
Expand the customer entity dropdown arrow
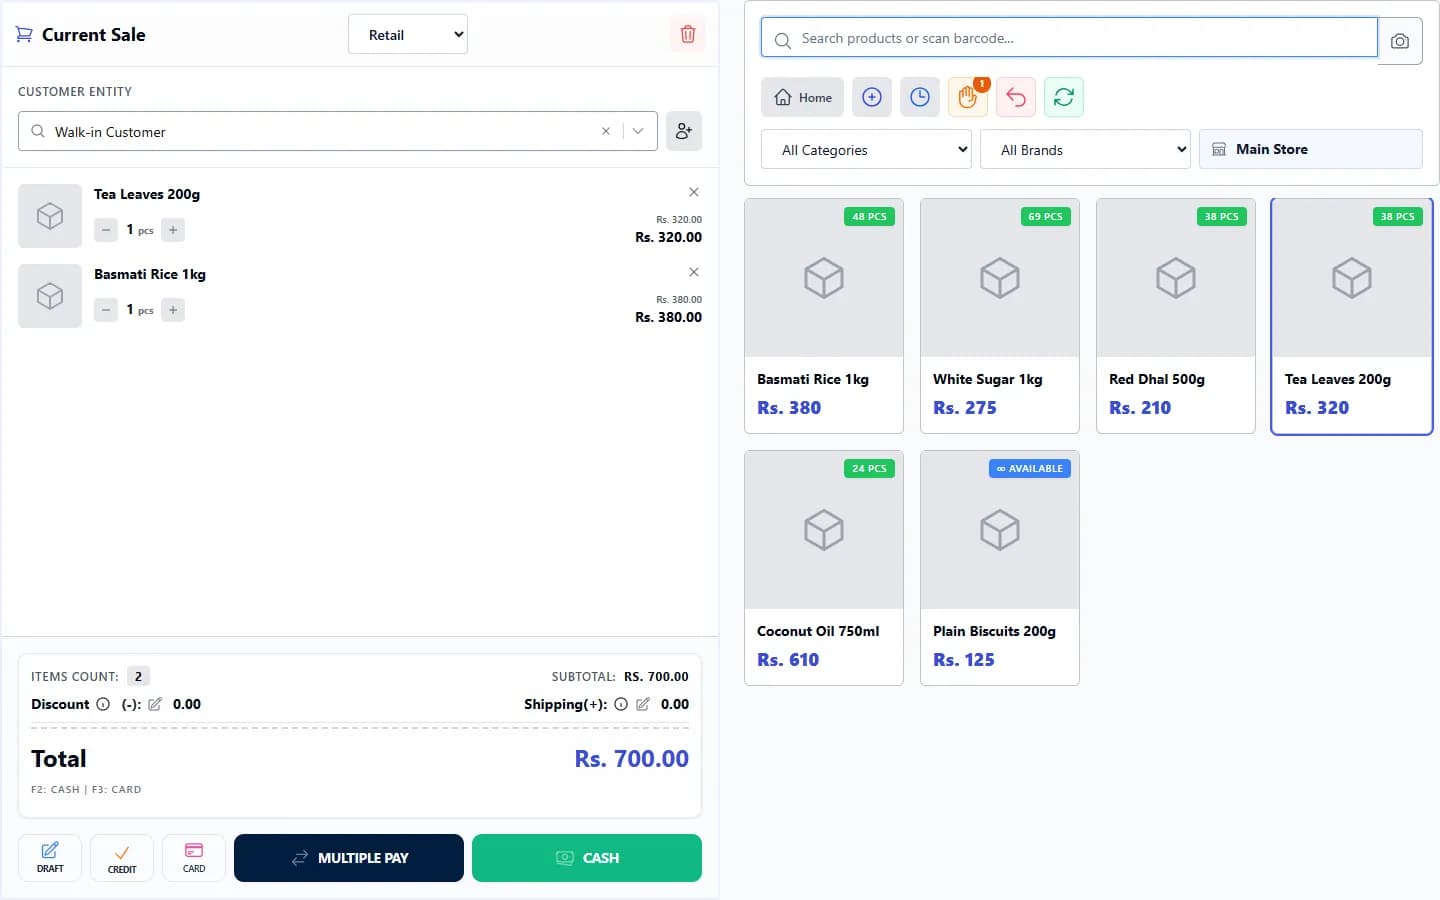(638, 131)
